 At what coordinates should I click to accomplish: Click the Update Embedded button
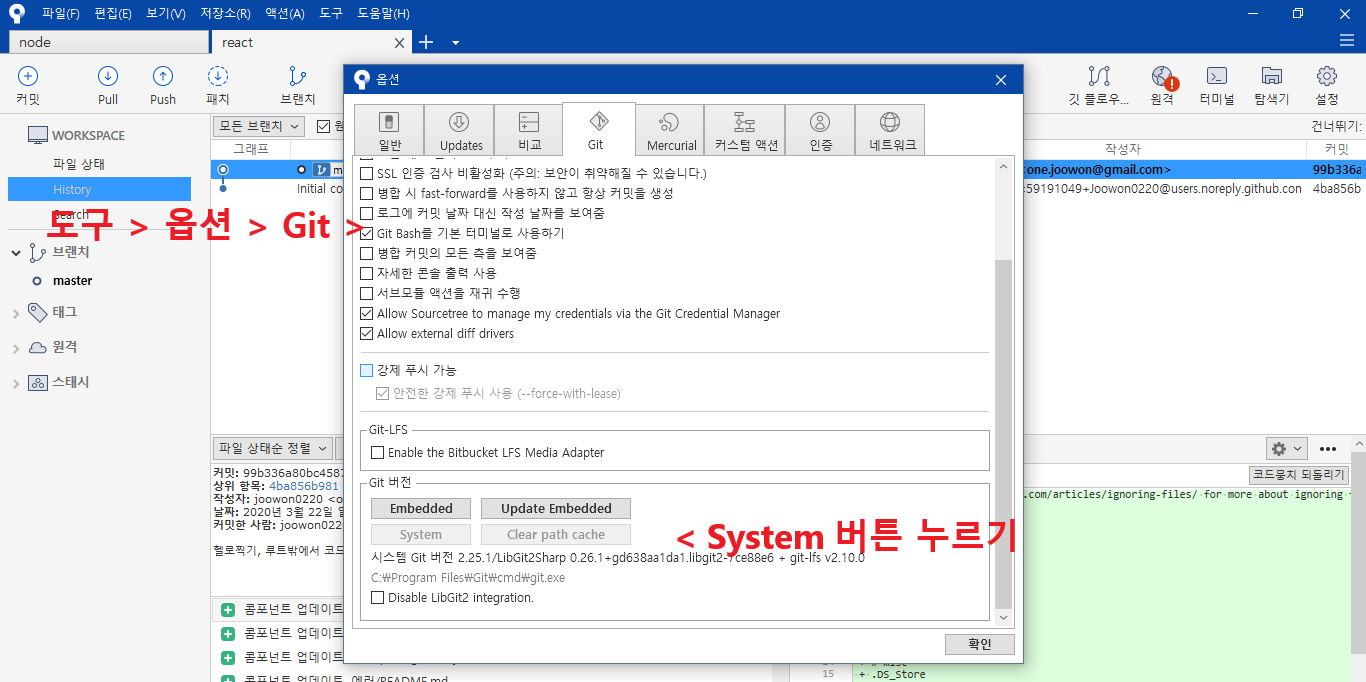point(556,508)
